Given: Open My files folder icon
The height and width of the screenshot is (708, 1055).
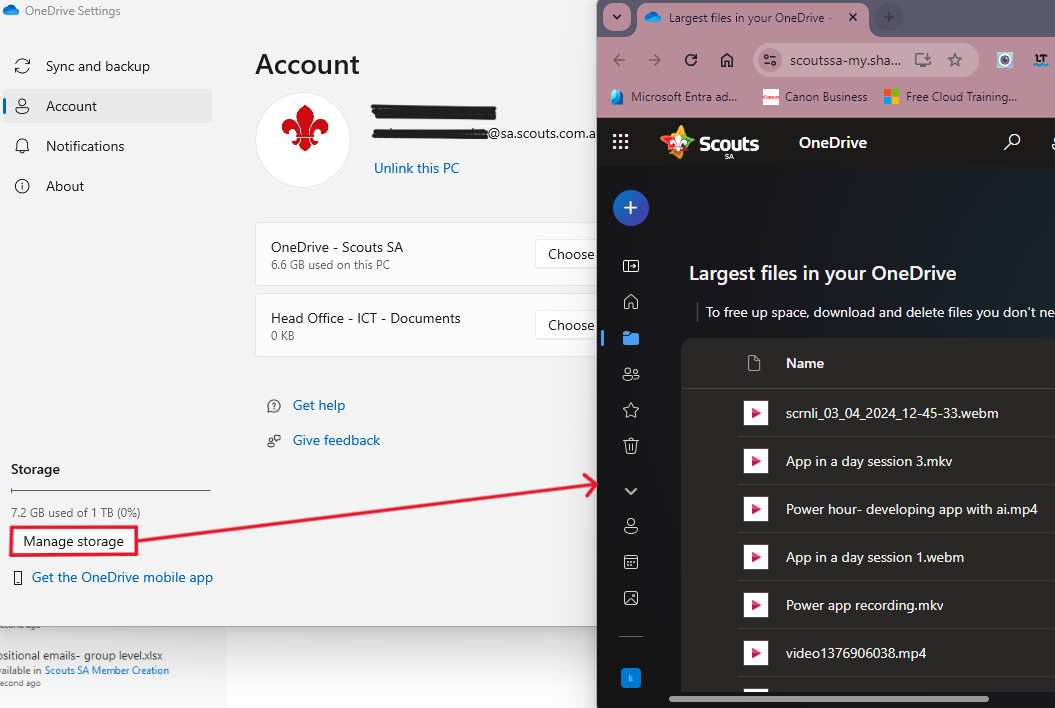Looking at the screenshot, I should click(630, 338).
